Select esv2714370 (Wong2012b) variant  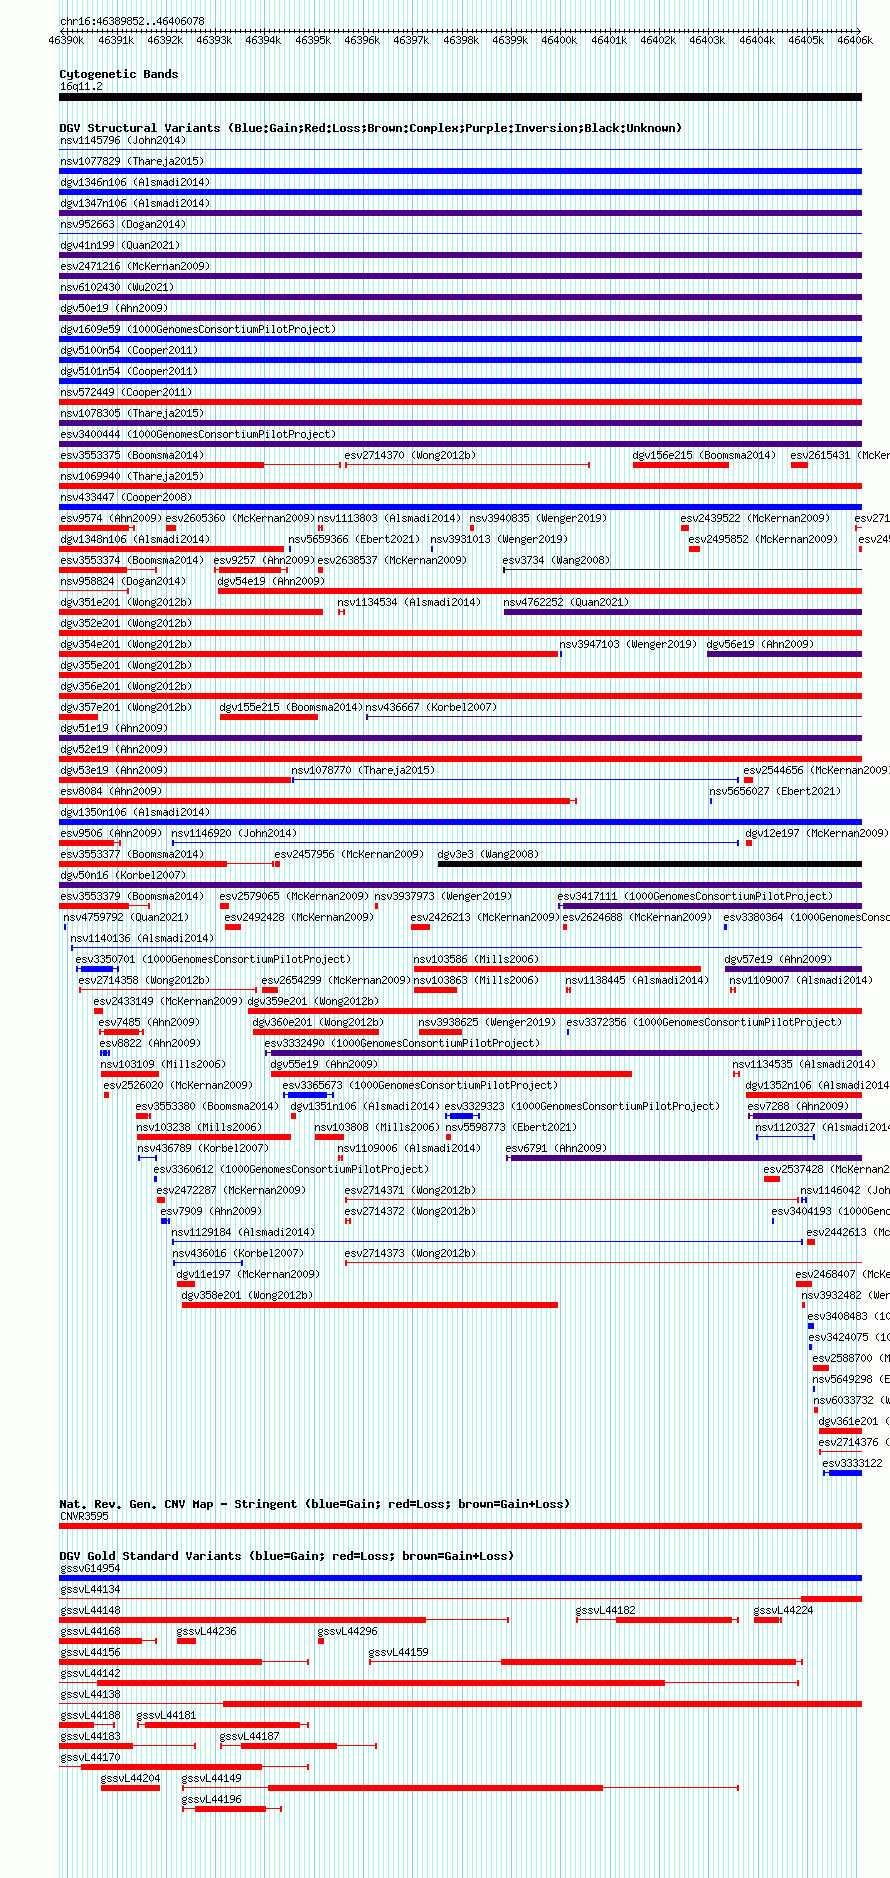click(x=410, y=455)
